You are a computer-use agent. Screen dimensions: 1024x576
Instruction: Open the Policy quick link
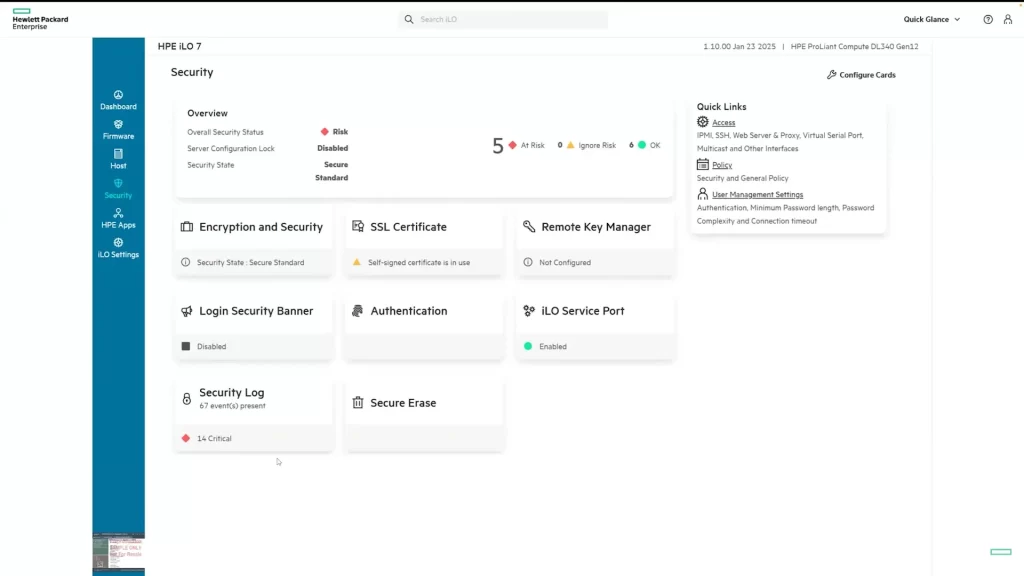pyautogui.click(x=722, y=165)
